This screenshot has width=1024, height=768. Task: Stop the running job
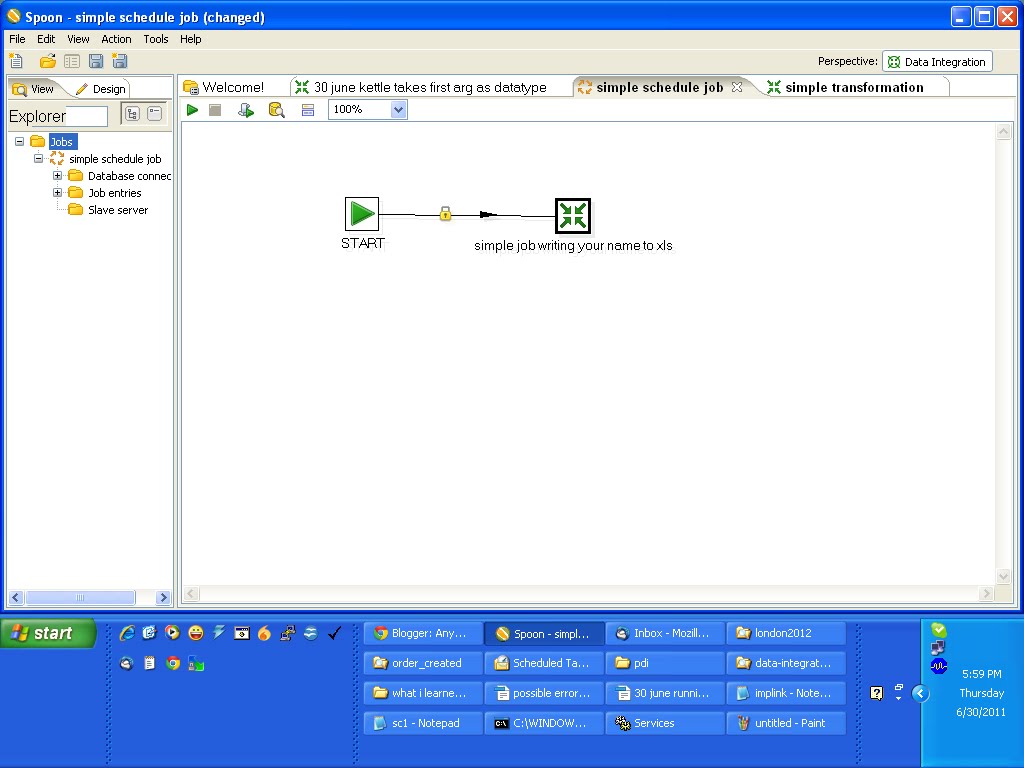click(215, 110)
